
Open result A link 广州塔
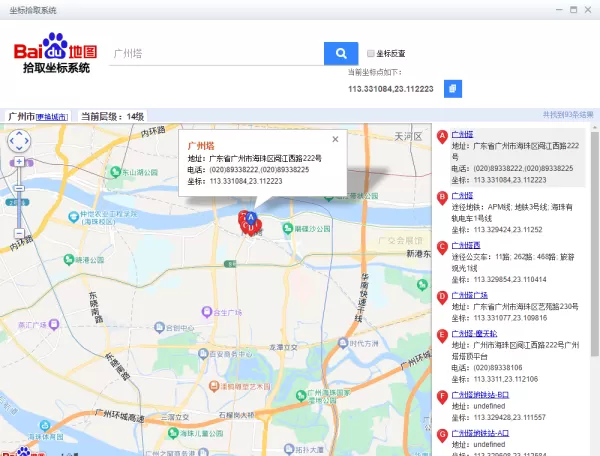462,134
